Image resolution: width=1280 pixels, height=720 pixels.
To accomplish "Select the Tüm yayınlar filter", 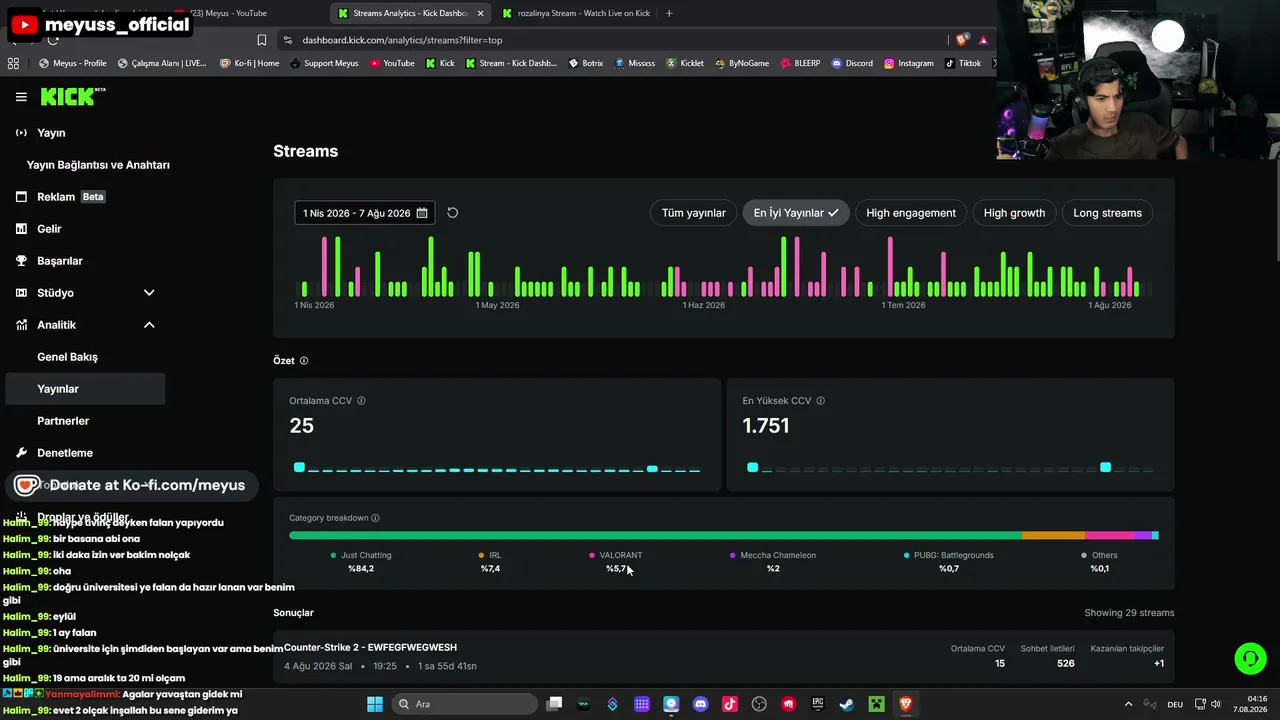I will [x=693, y=213].
